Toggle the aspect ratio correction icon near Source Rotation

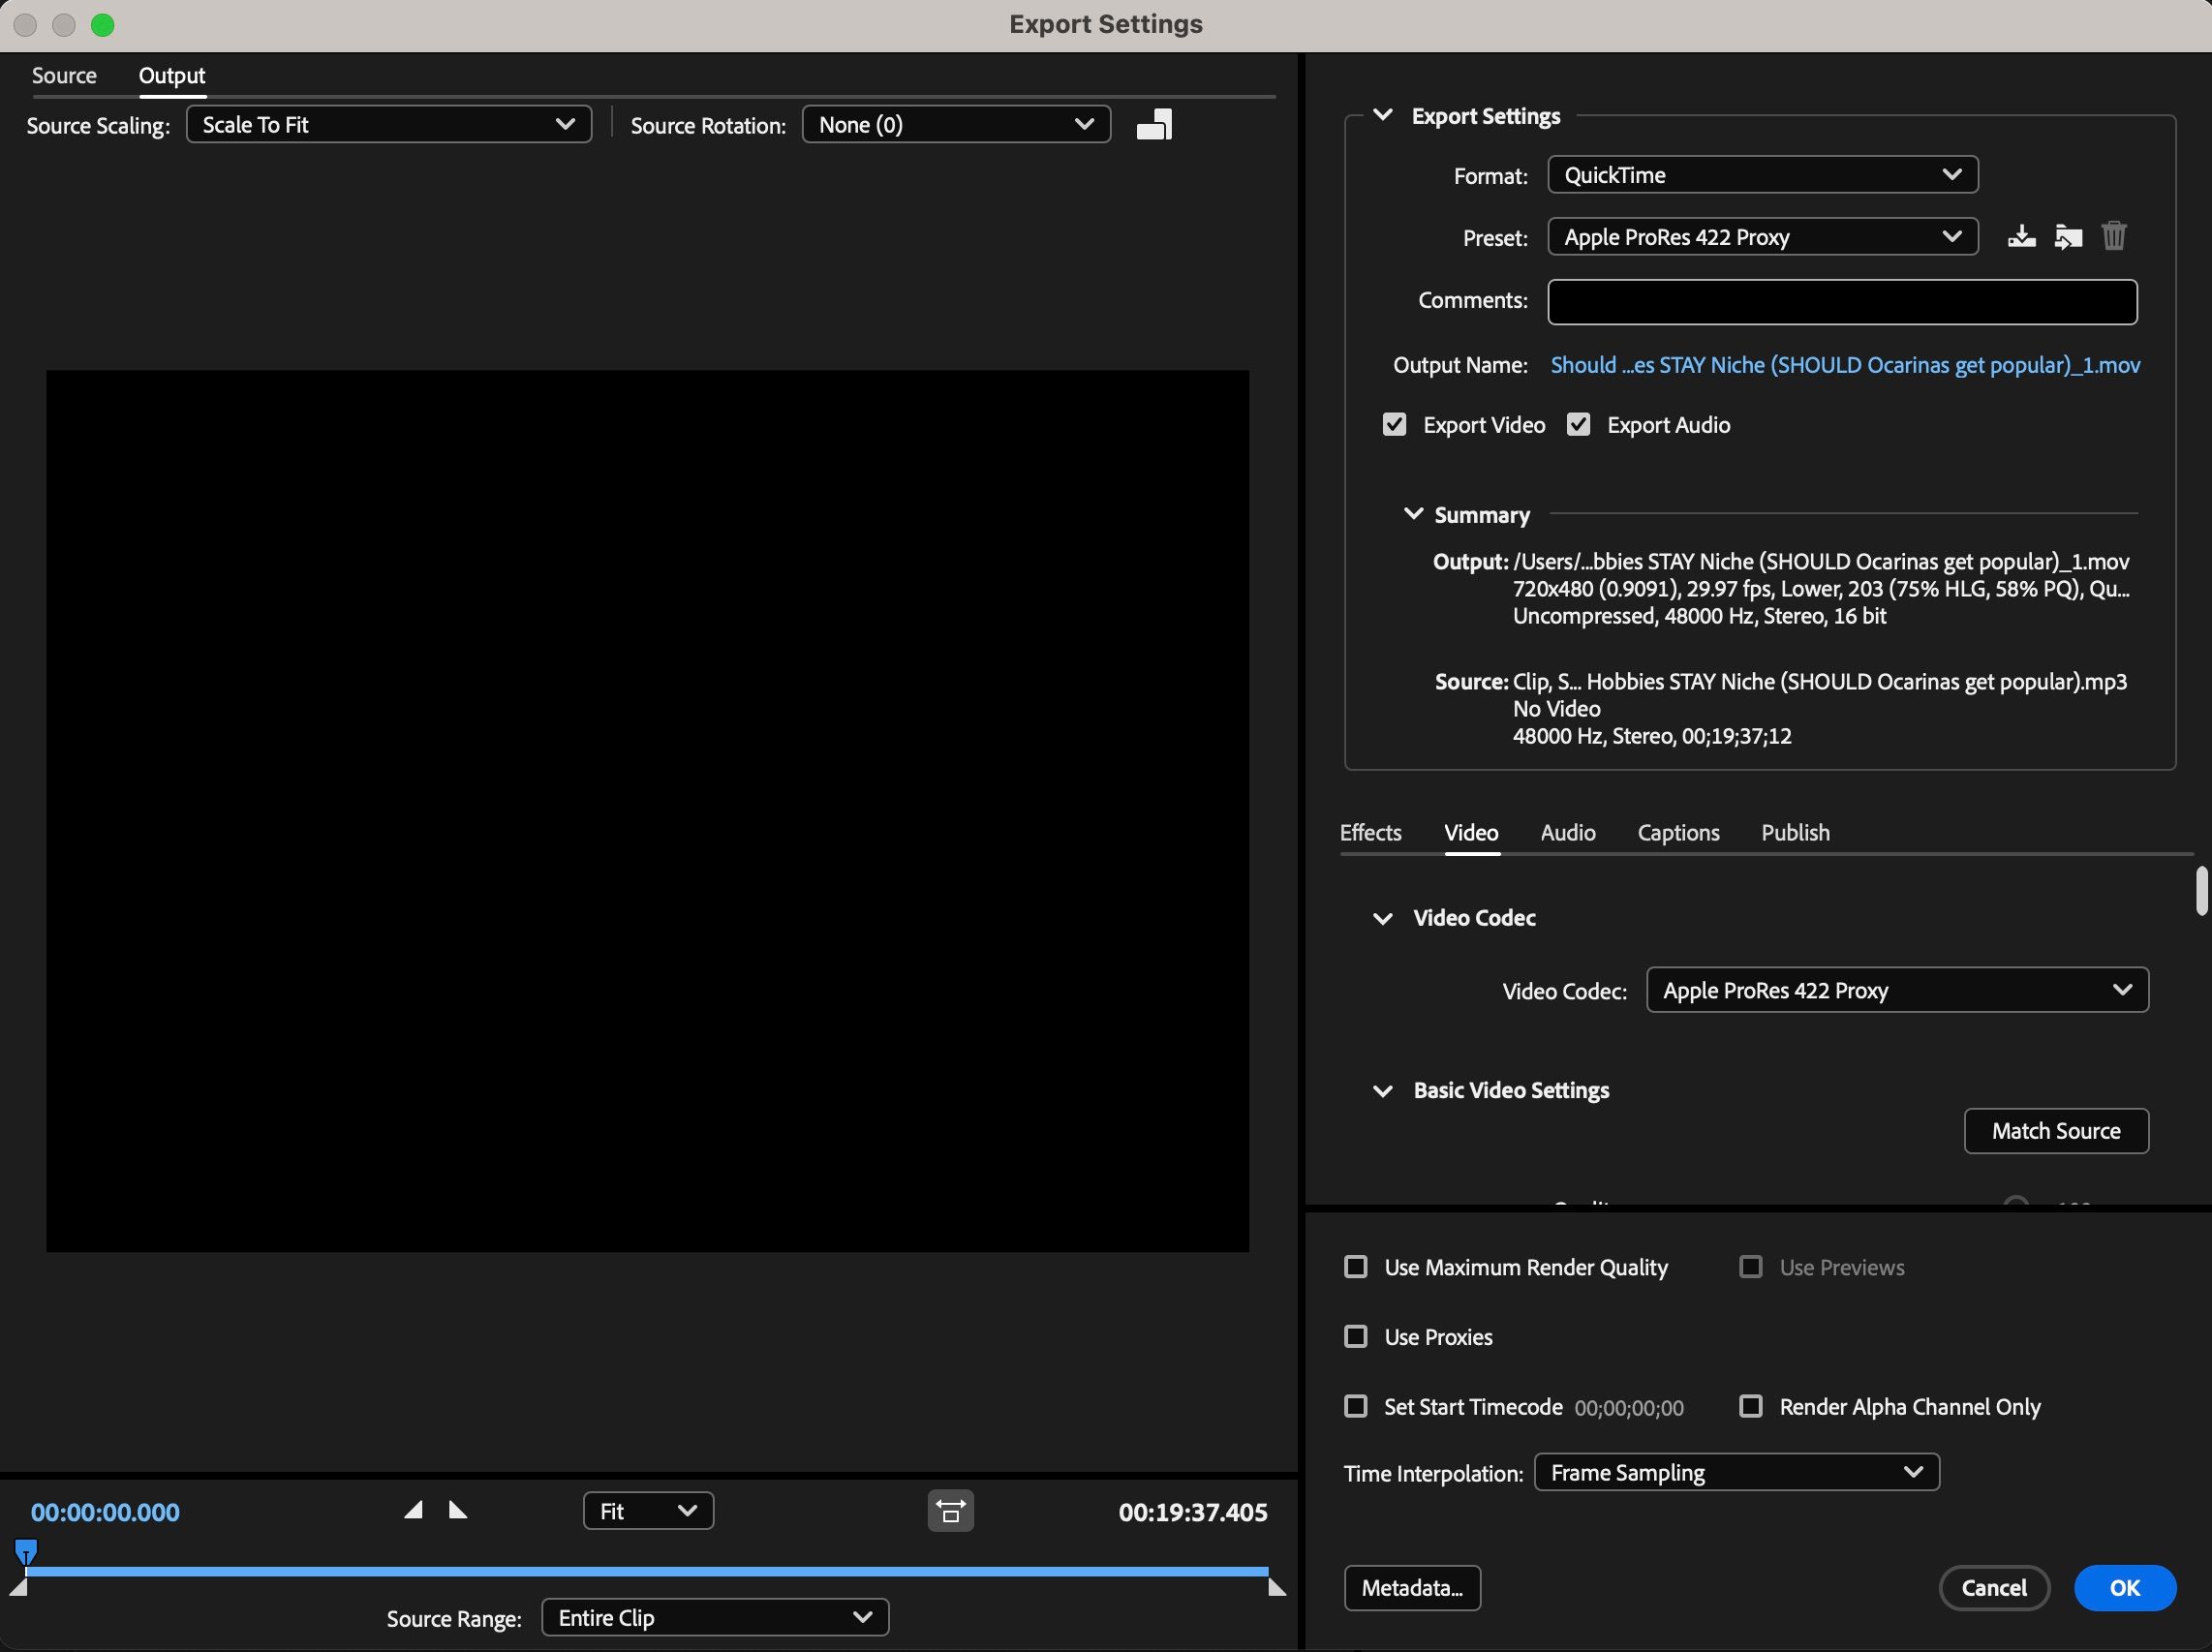[1154, 124]
